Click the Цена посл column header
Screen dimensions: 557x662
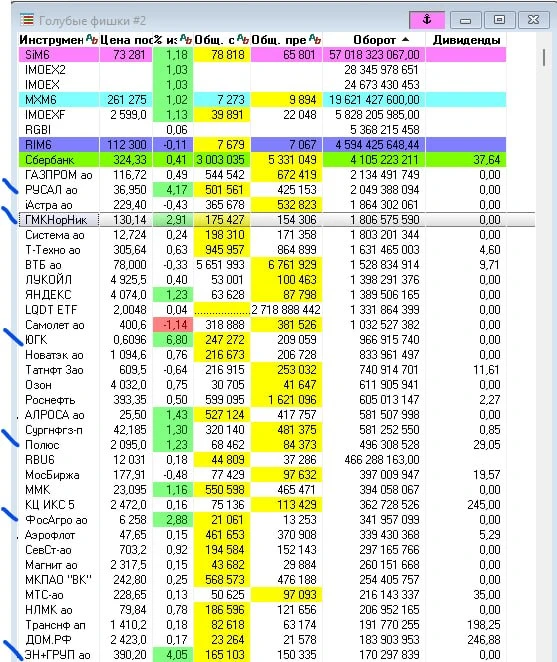click(126, 40)
